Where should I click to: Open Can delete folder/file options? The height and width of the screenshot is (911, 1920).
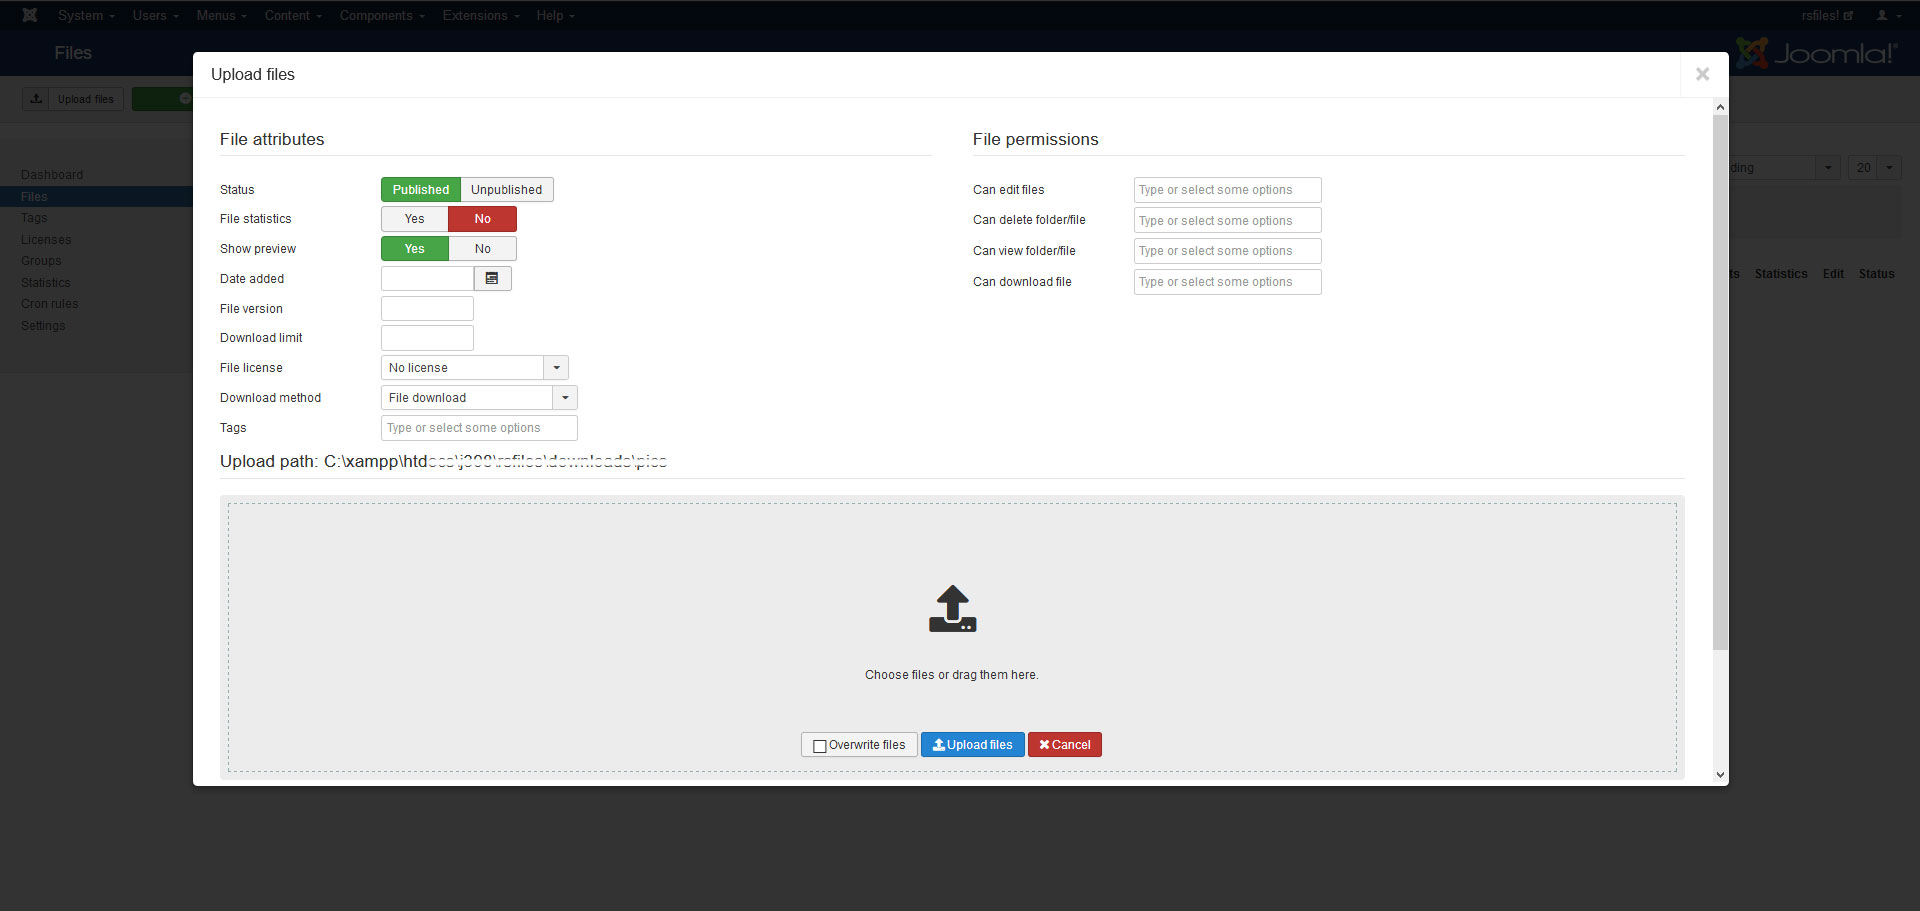tap(1227, 221)
